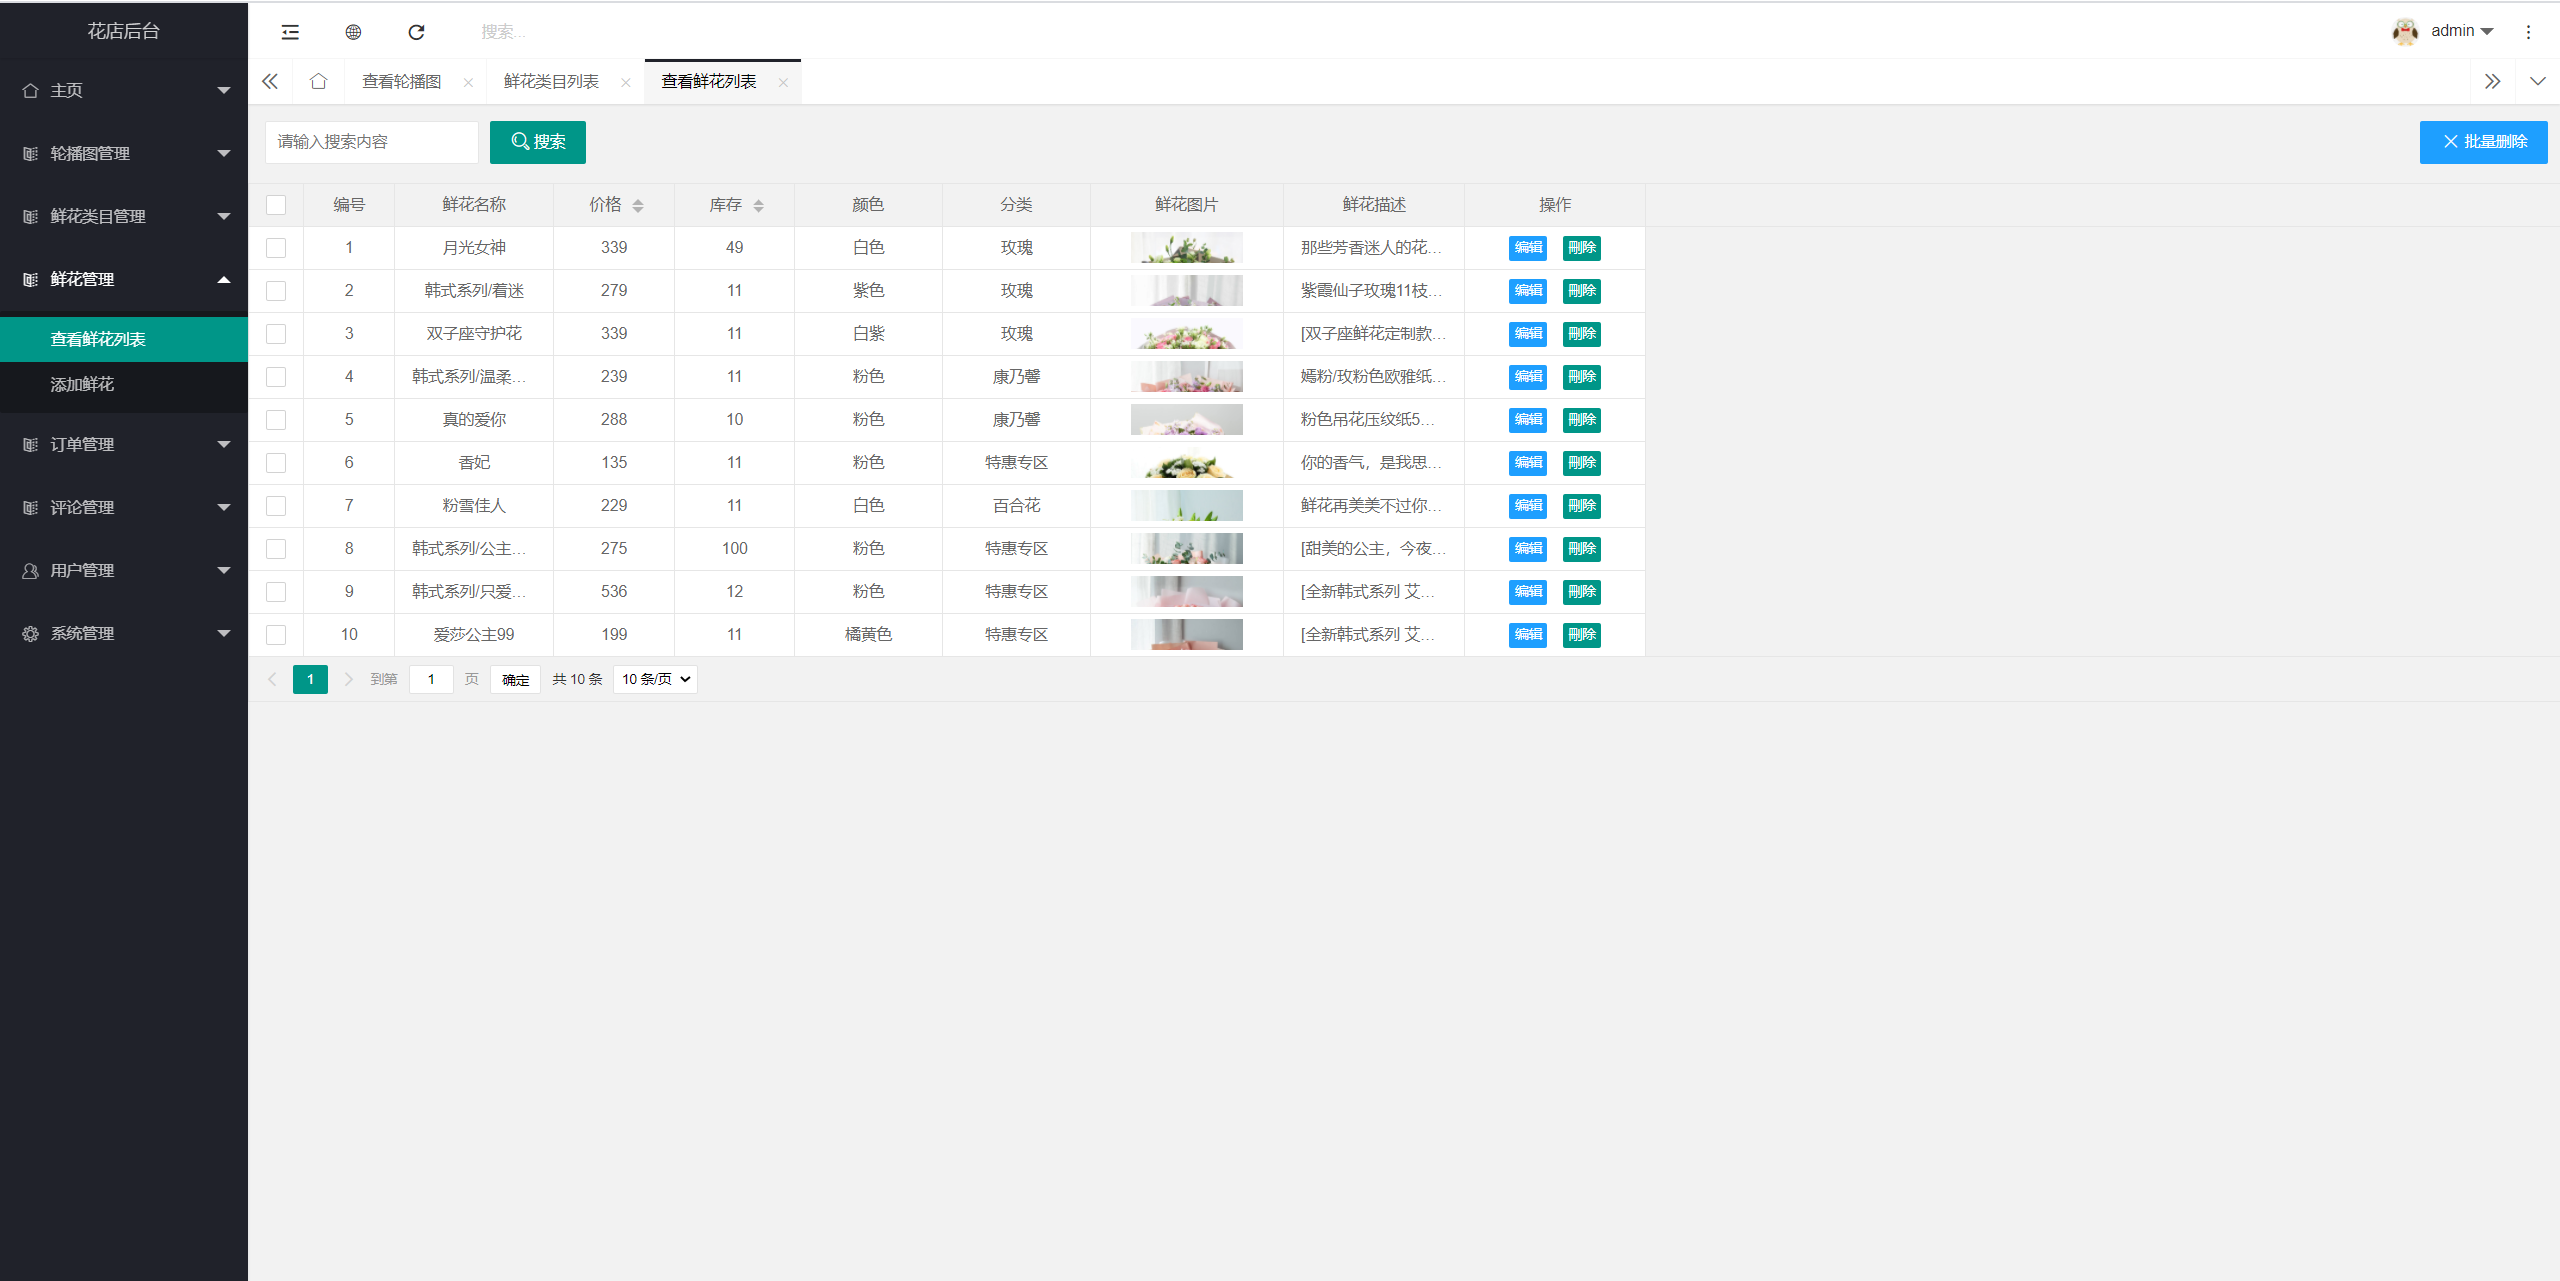Open the three-dot more options menu
2560x1281 pixels.
[2528, 32]
